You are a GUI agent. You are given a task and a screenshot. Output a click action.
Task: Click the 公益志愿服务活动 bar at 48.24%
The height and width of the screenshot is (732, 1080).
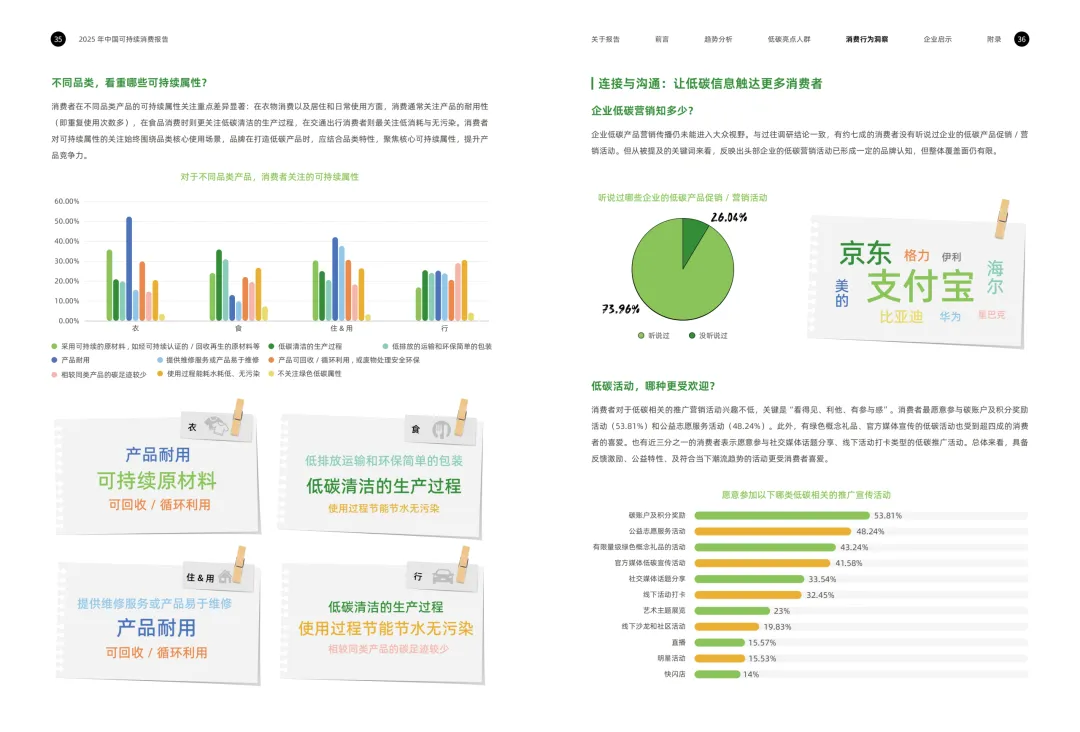(773, 531)
